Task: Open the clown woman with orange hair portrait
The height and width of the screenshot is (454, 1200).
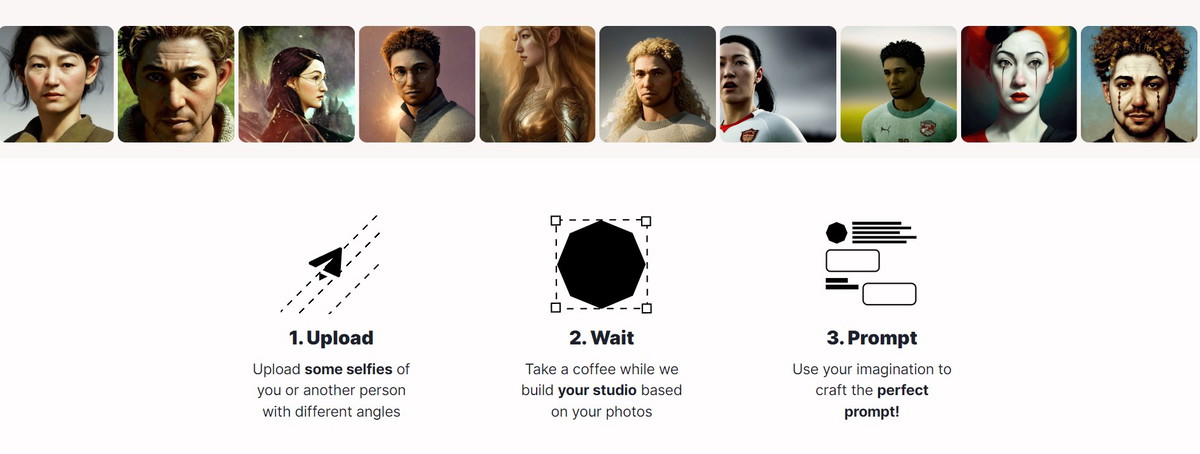Action: [1019, 84]
